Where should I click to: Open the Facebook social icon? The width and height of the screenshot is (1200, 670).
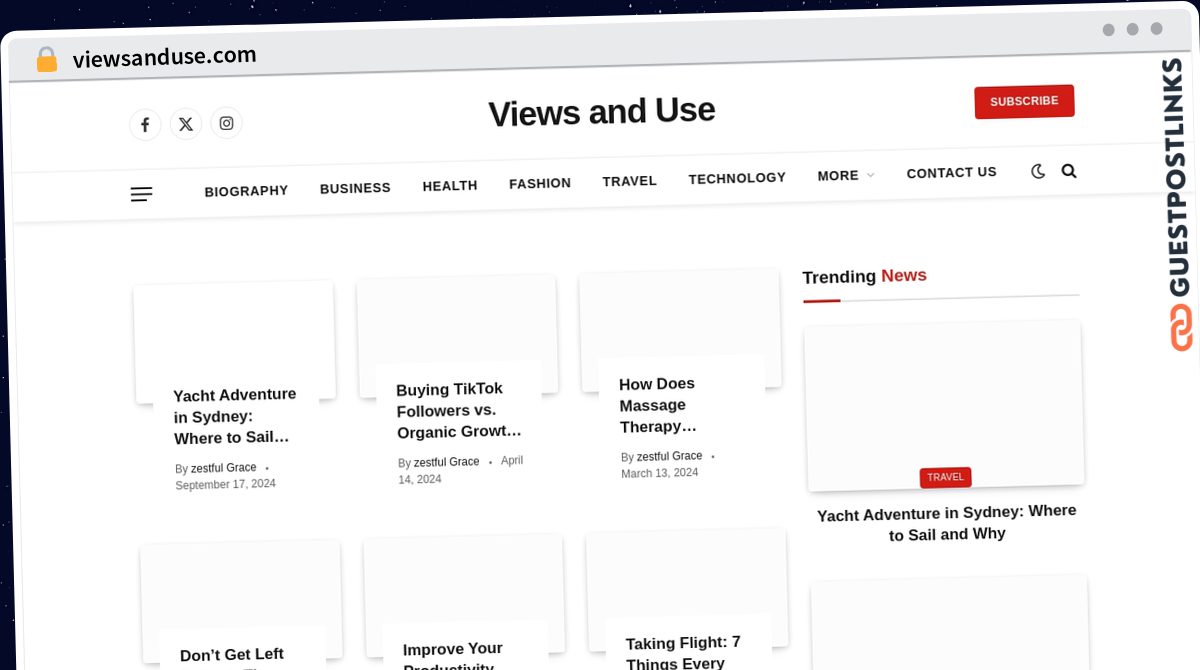pos(145,124)
